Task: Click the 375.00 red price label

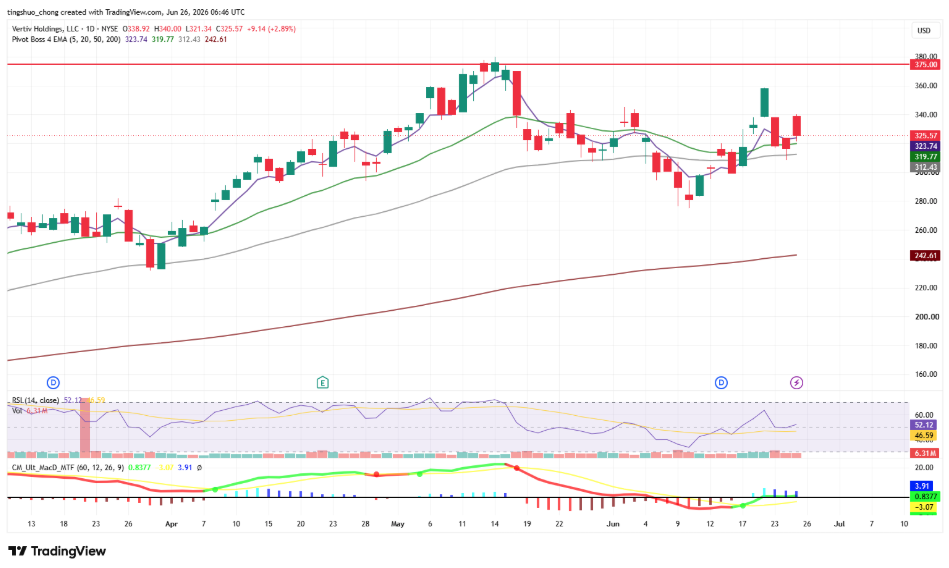Action: [925, 64]
